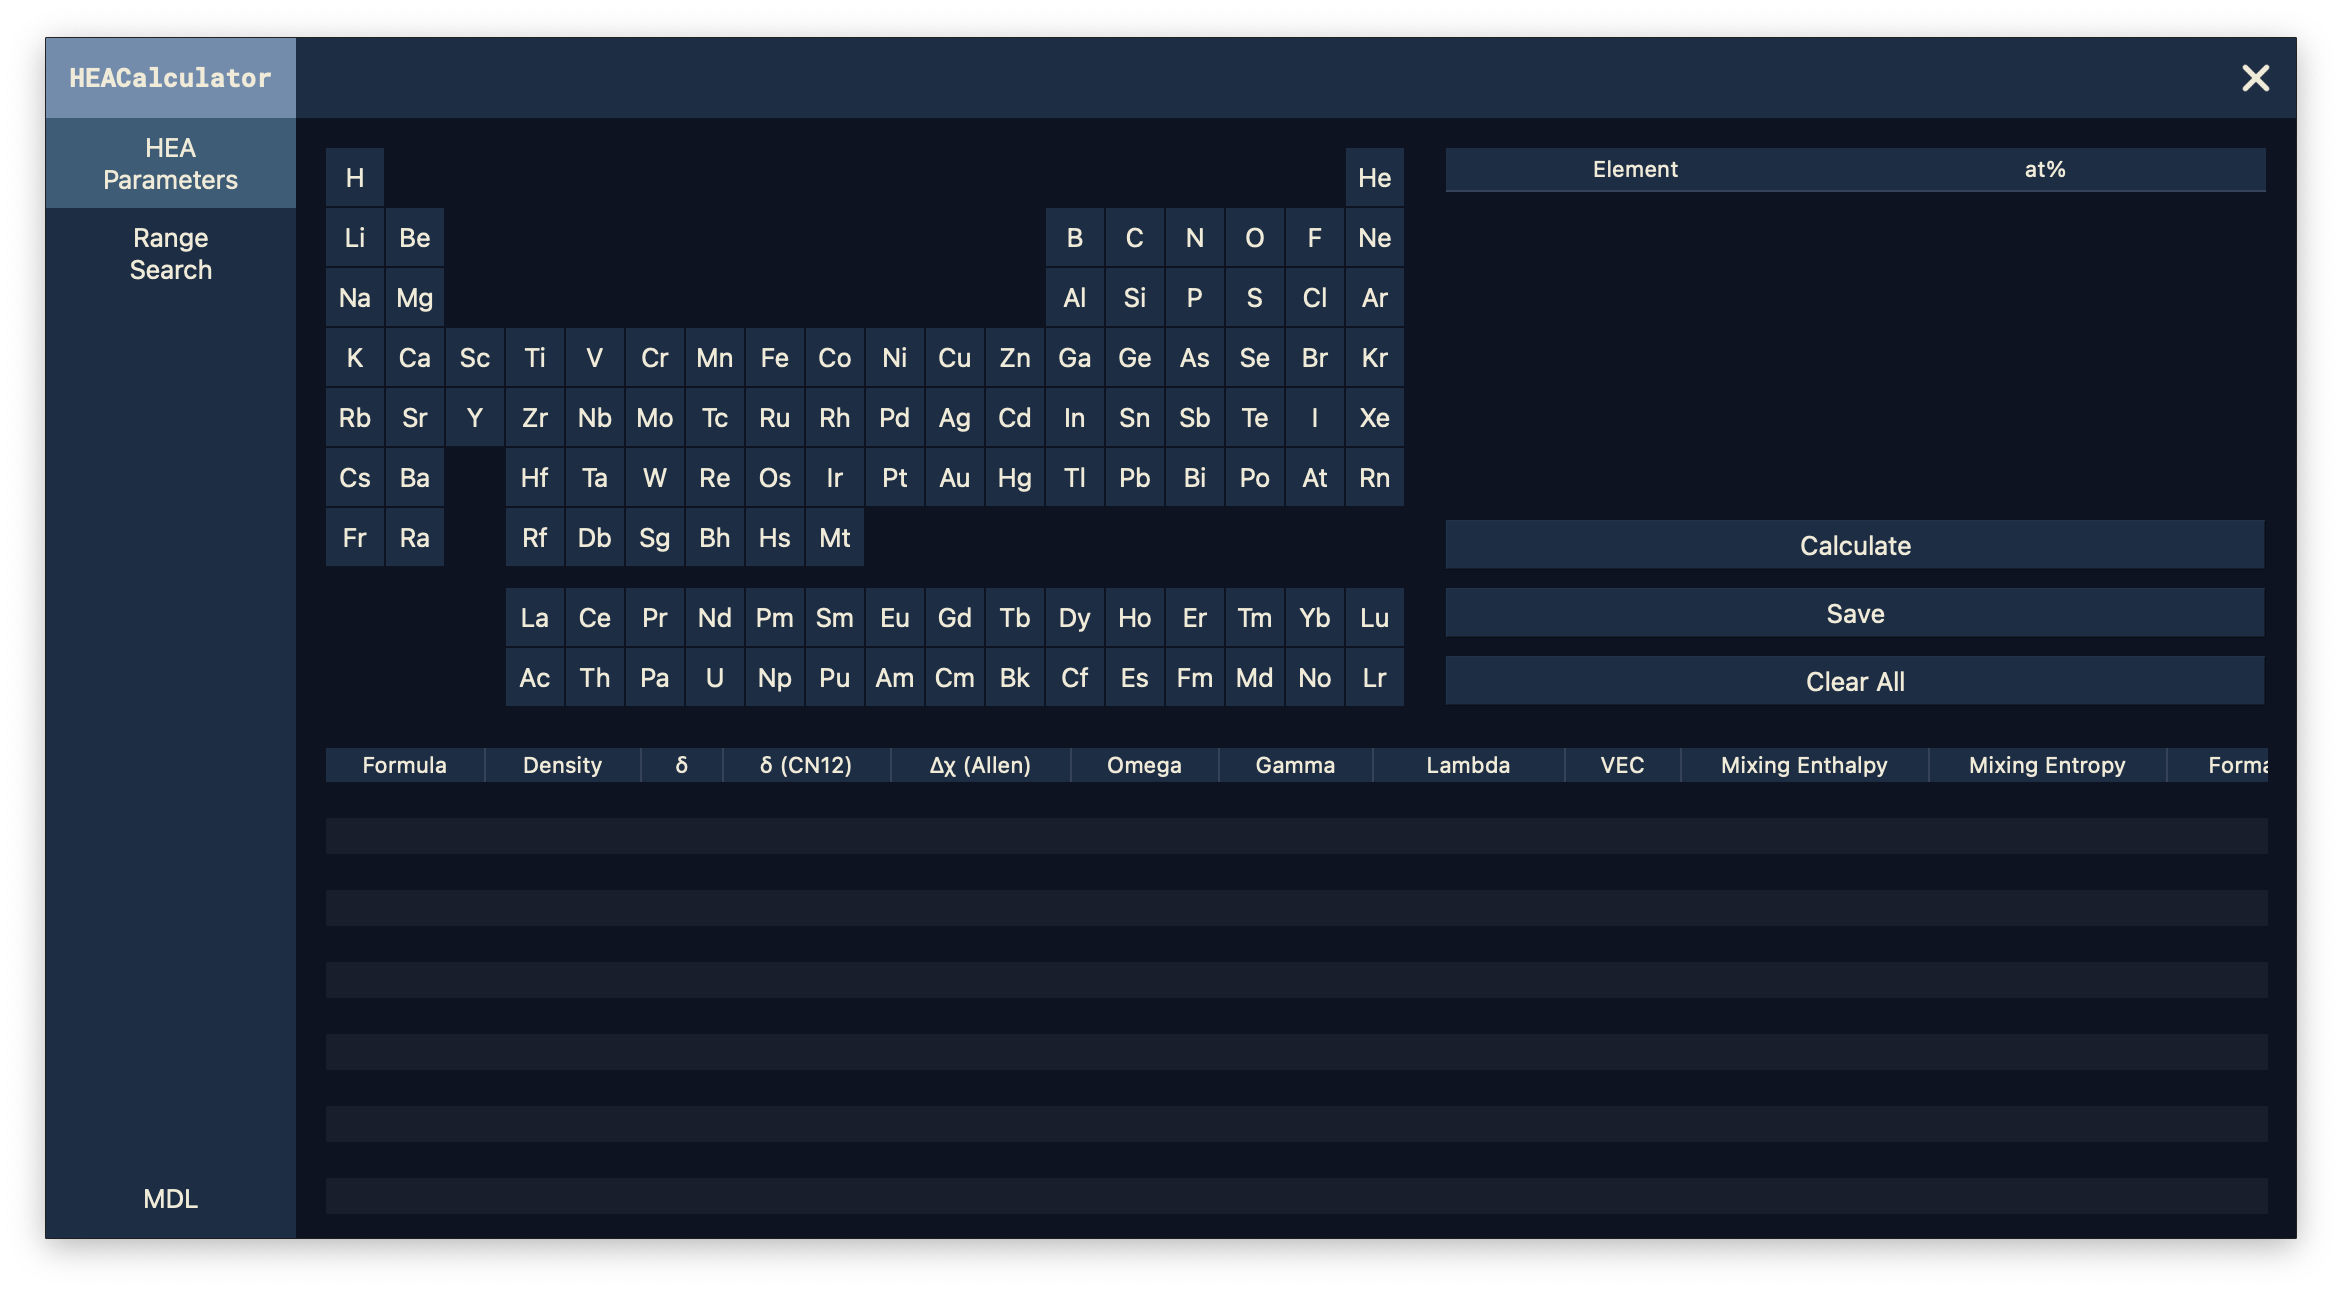This screenshot has height=1292, width=2342.
Task: Save the current results
Action: 1855,613
